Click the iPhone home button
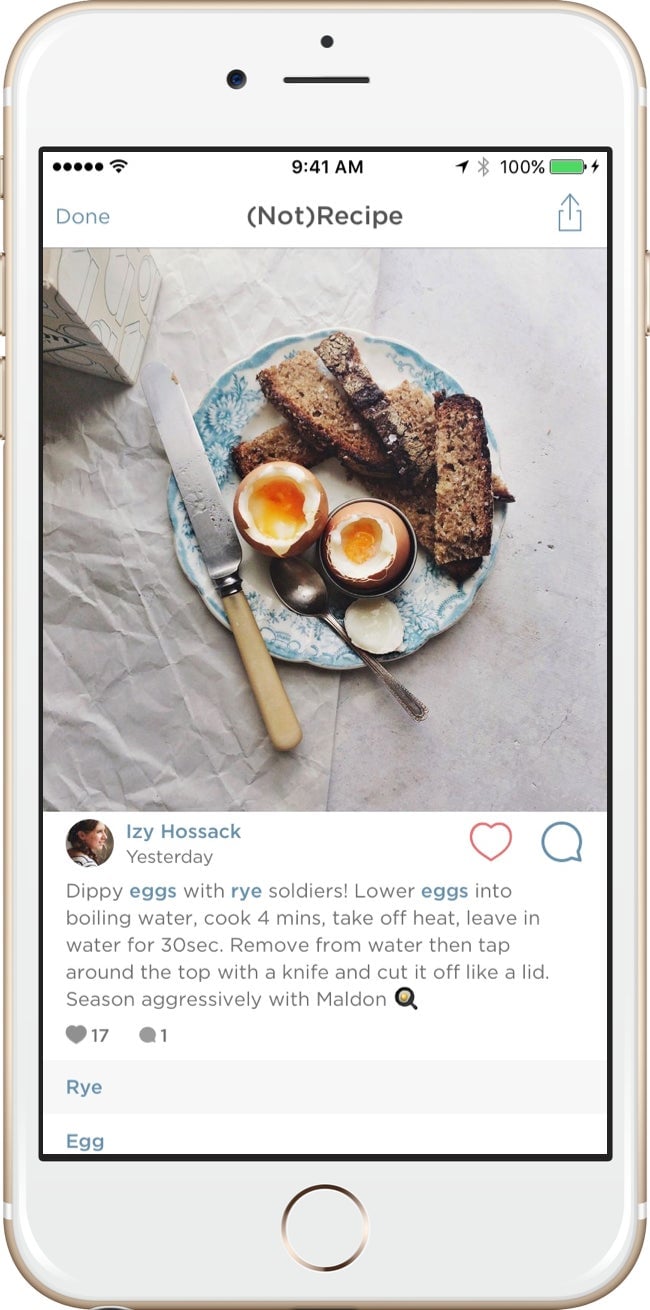This screenshot has height=1310, width=650. pyautogui.click(x=325, y=1227)
